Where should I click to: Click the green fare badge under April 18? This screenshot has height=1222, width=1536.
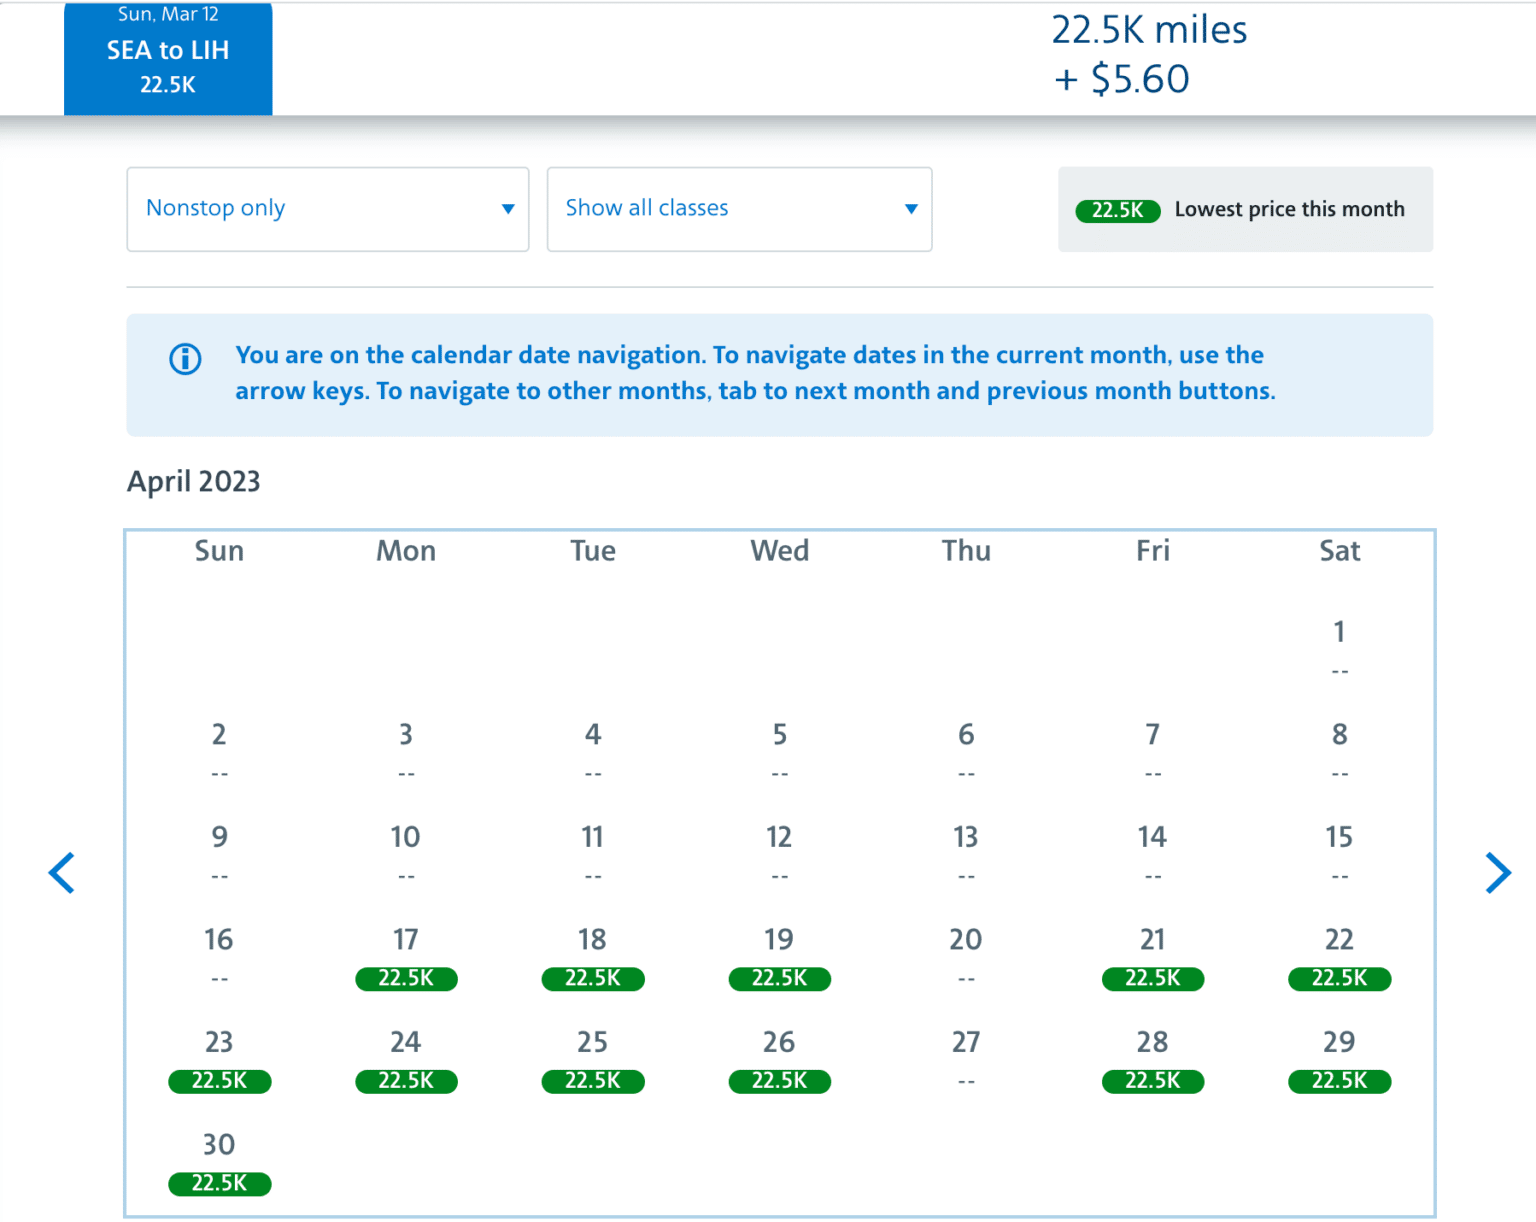pos(593,979)
